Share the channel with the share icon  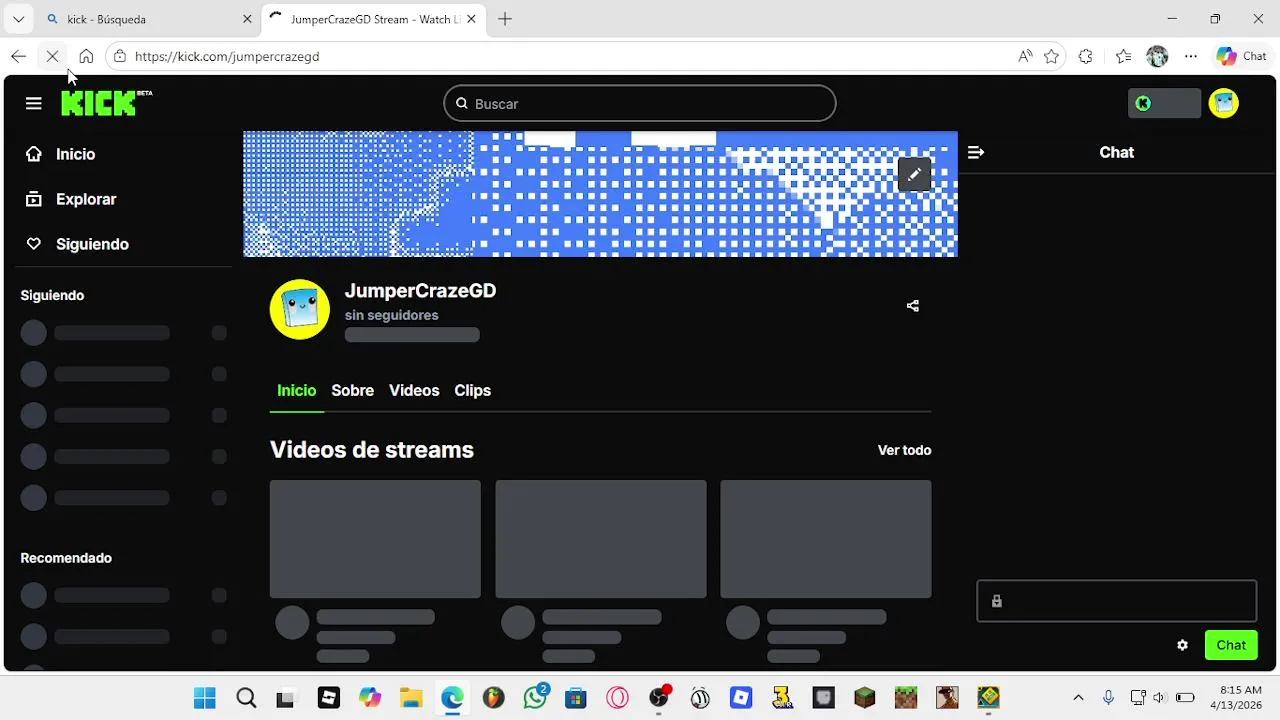click(x=912, y=306)
